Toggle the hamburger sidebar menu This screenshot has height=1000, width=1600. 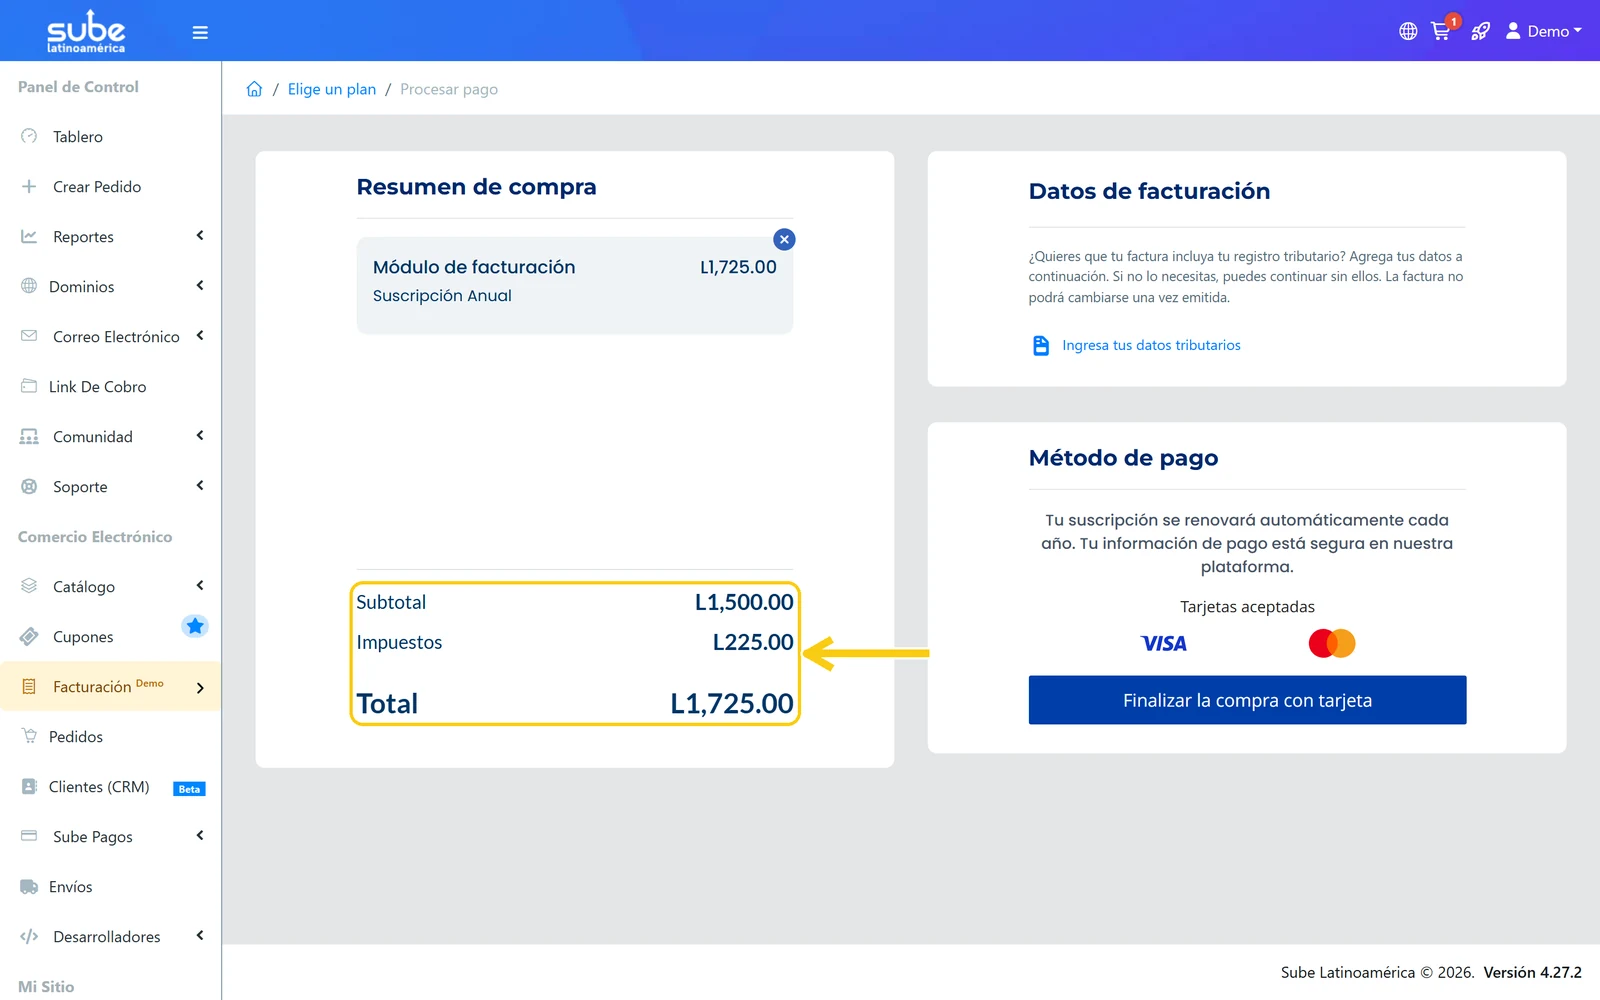point(200,32)
